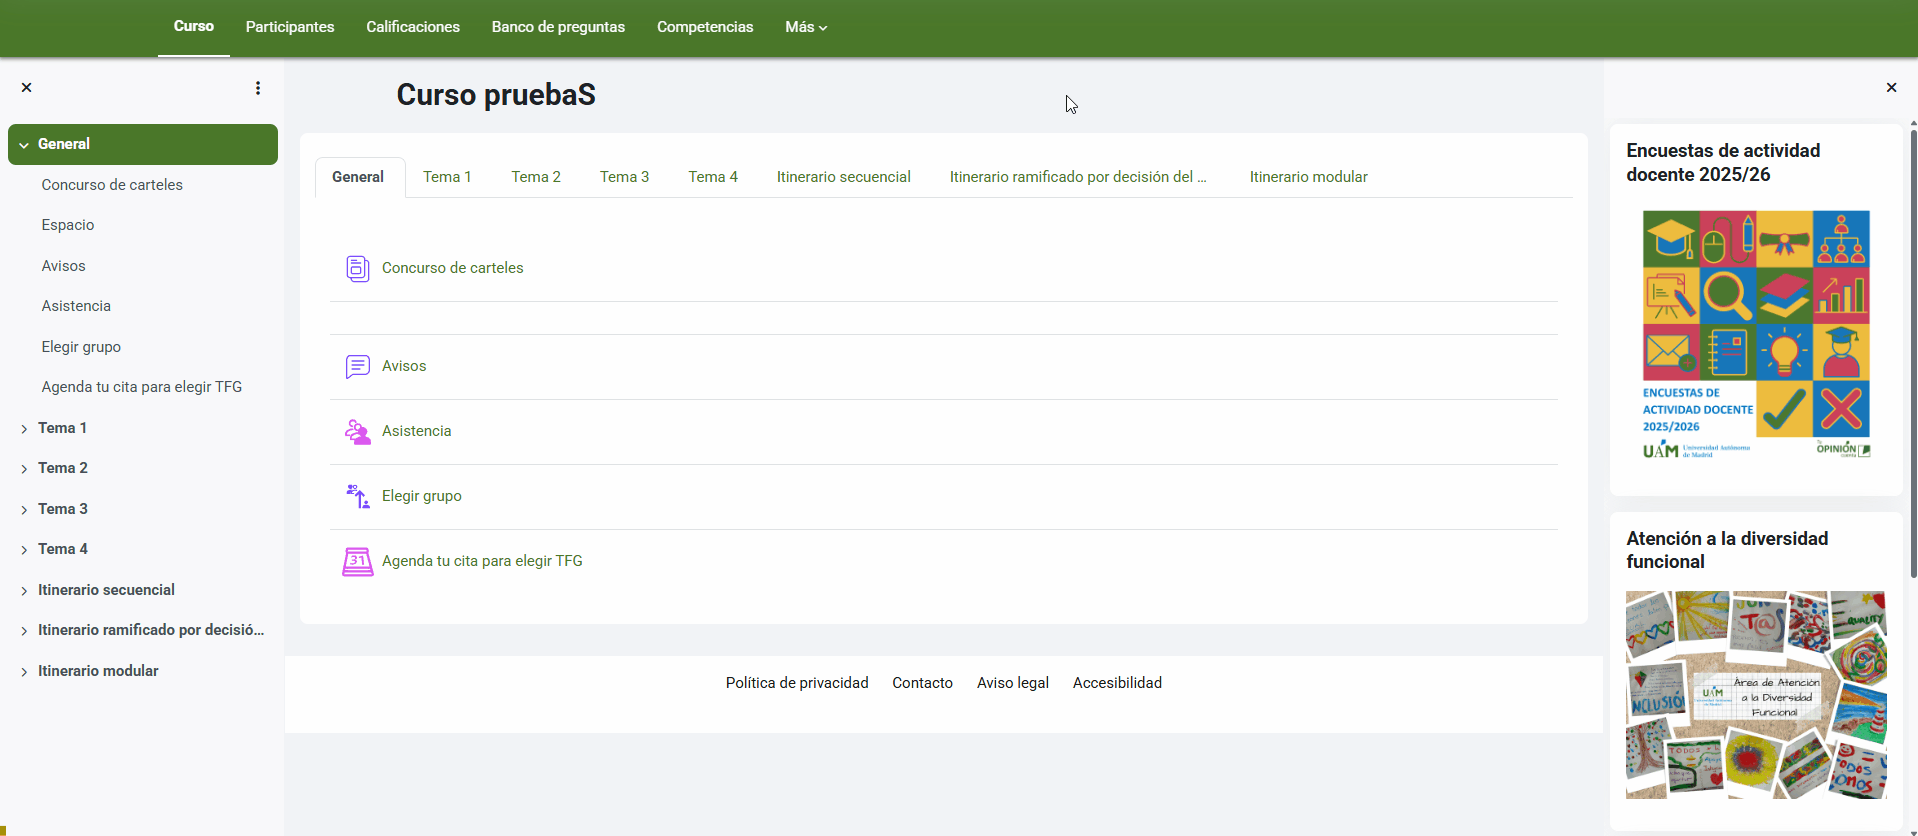Open Calificaciones in the top menu

coord(412,27)
